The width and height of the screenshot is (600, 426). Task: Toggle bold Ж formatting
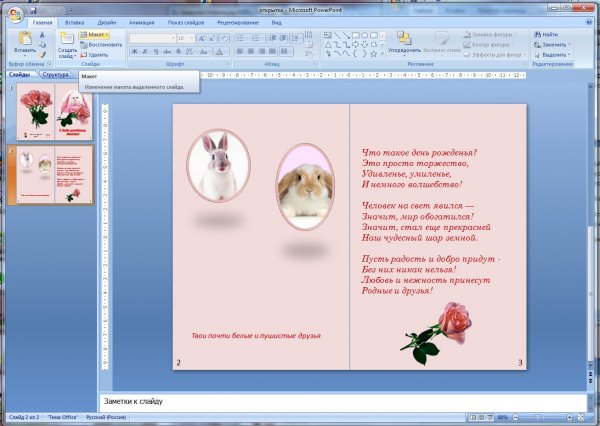pos(133,51)
